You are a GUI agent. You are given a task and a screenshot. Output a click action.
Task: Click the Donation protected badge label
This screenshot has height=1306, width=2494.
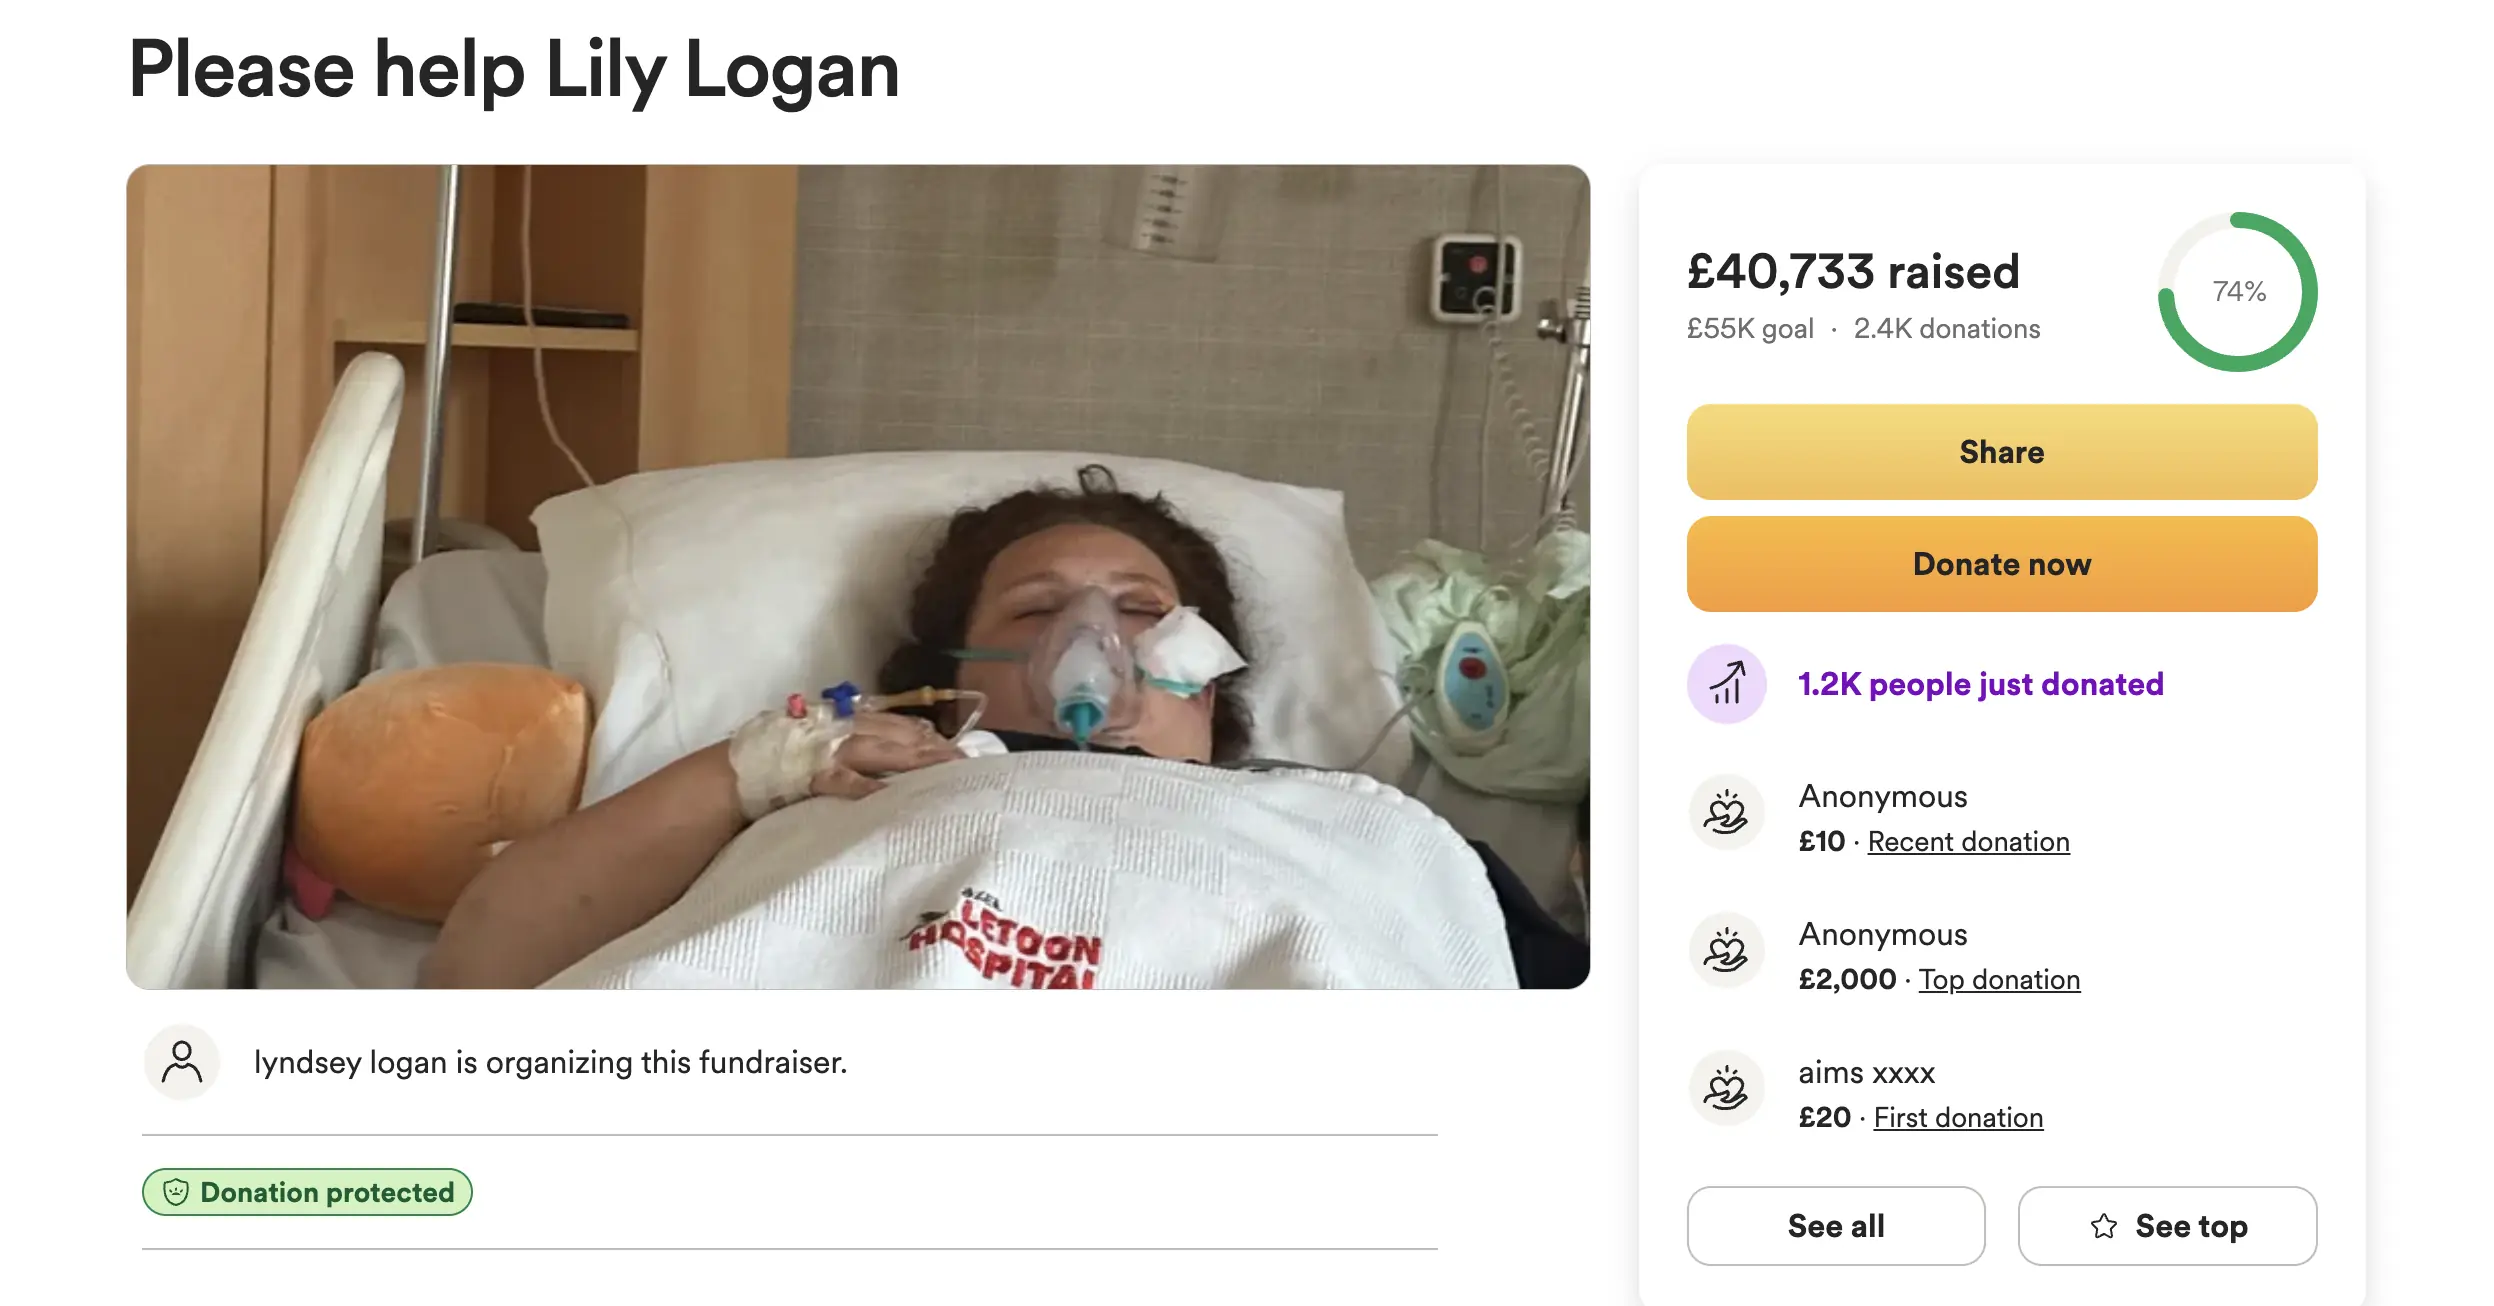coord(327,1192)
